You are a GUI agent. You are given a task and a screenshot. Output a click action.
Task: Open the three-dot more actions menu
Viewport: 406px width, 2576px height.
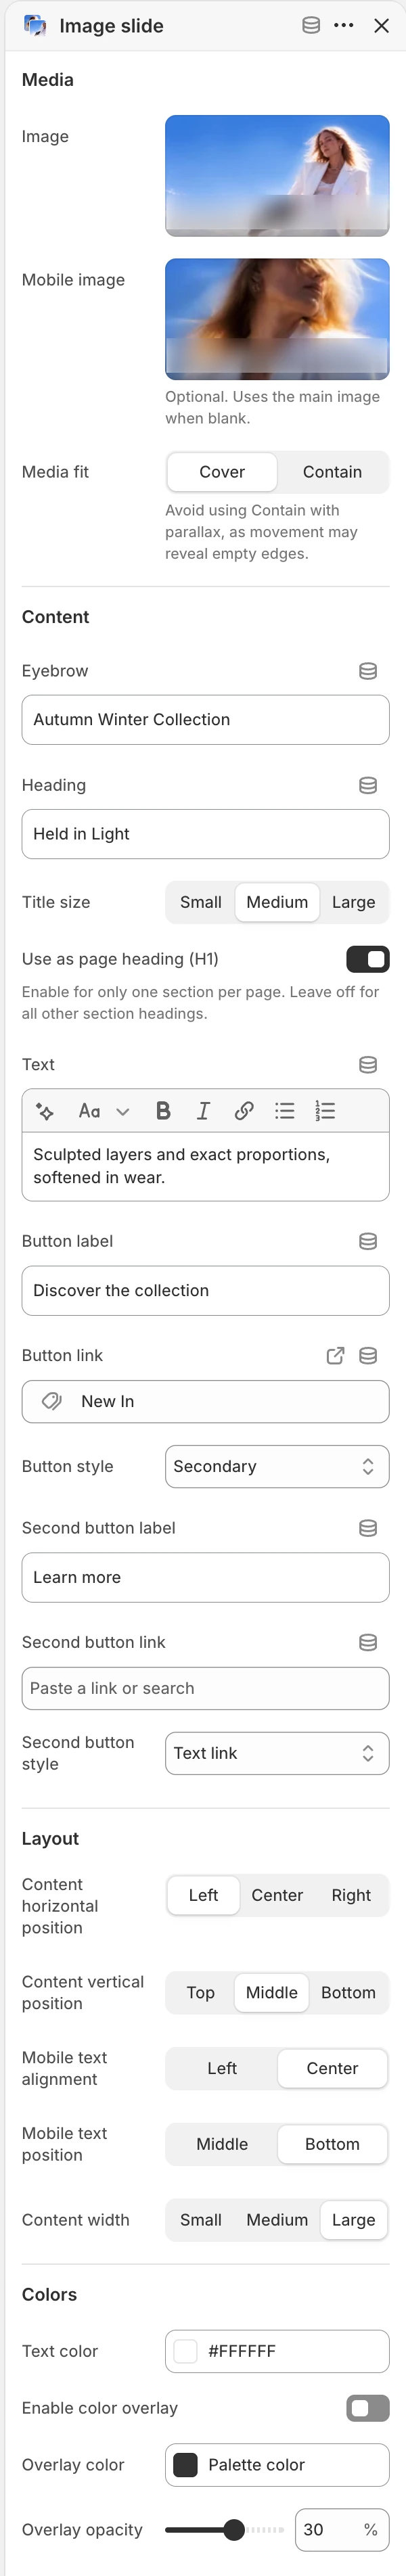click(x=344, y=26)
